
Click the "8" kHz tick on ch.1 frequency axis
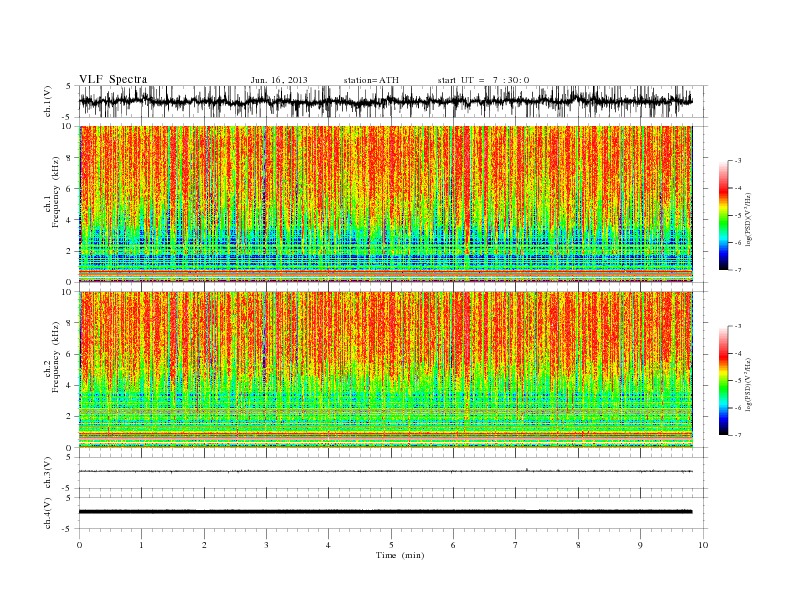pos(69,158)
